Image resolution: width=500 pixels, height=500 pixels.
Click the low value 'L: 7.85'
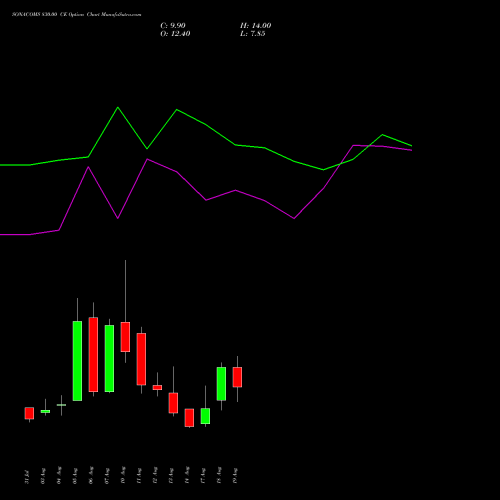(253, 34)
